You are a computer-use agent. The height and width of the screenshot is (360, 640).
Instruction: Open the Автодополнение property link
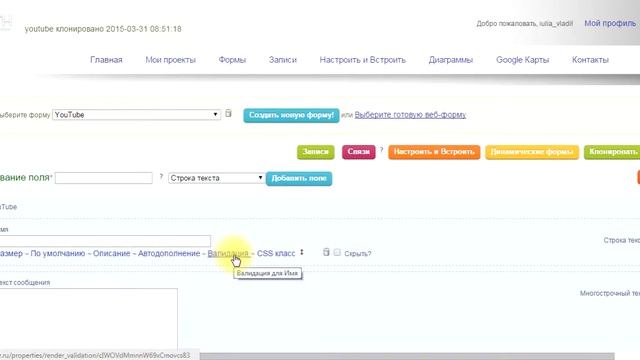169,253
